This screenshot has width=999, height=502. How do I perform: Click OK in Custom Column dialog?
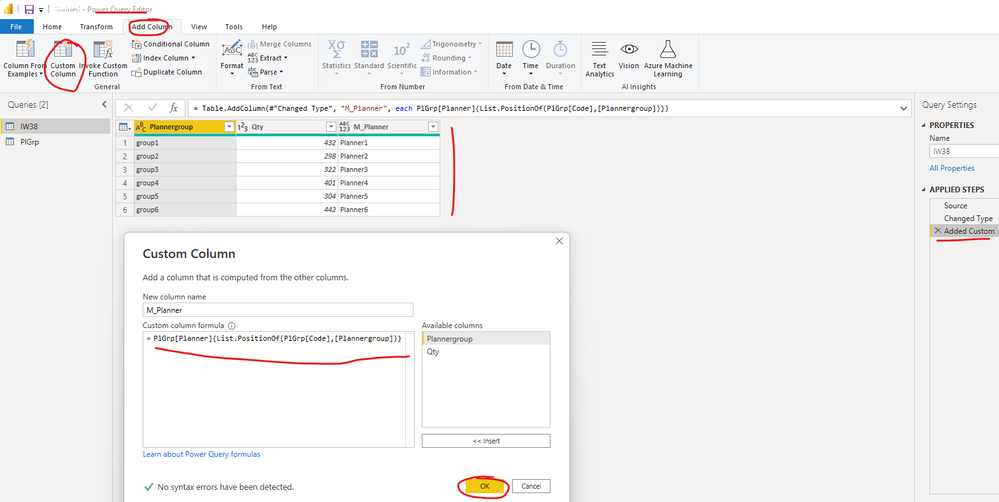pyautogui.click(x=484, y=486)
